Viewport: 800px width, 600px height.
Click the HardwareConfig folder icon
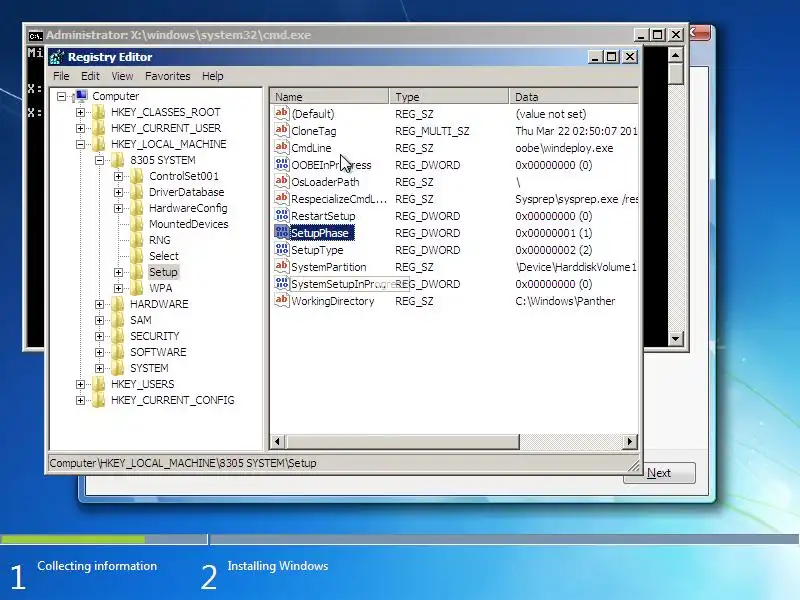point(137,208)
